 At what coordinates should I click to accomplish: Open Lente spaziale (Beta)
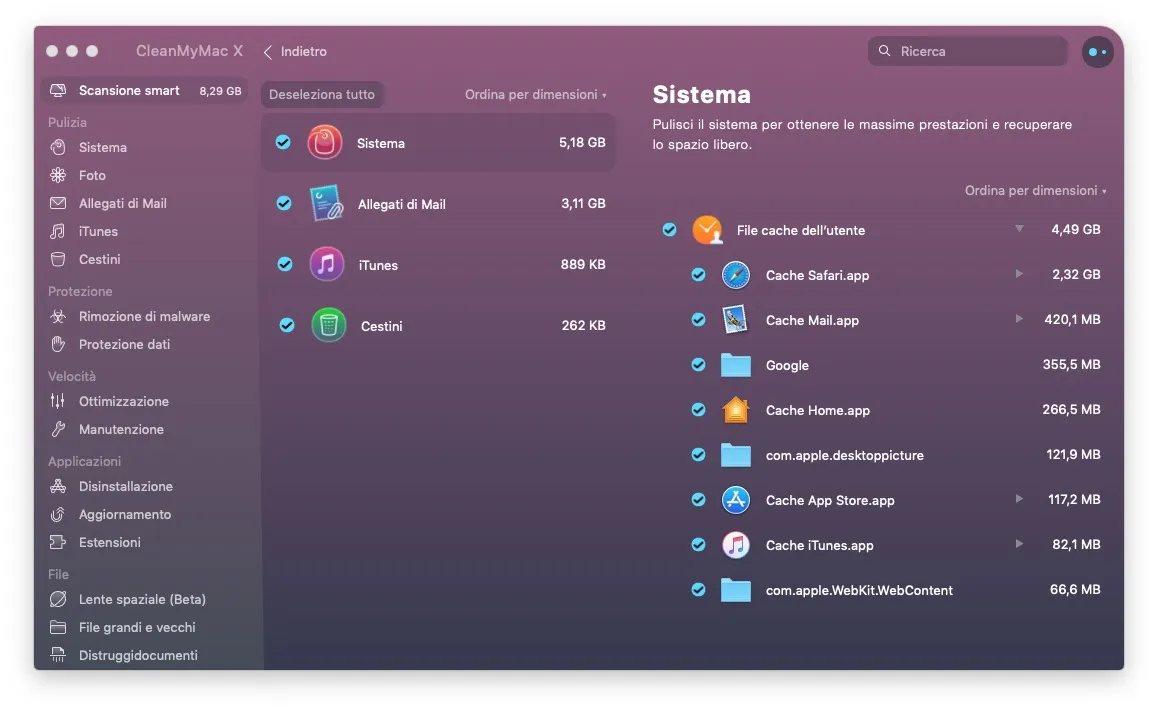click(142, 599)
